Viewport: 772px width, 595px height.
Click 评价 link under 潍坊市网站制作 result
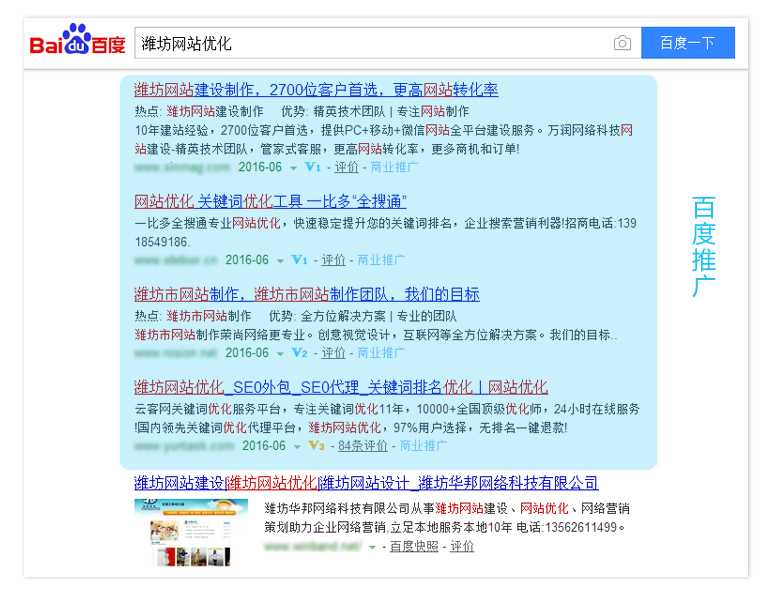(x=333, y=353)
